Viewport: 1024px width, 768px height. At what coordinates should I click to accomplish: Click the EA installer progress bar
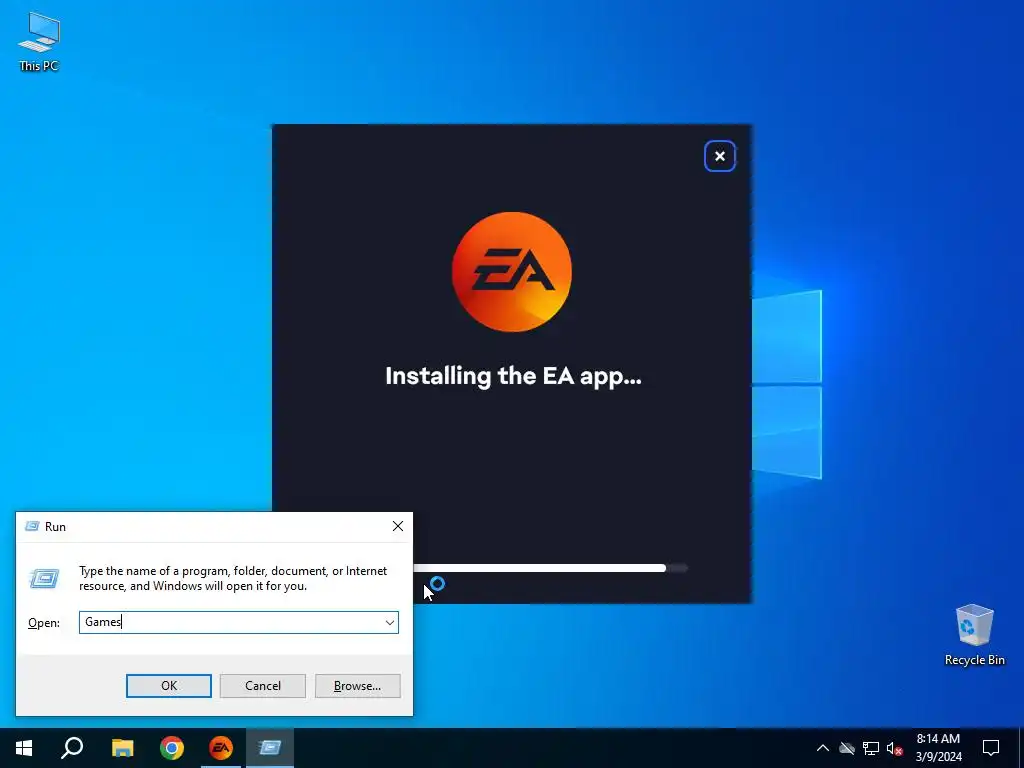pos(550,568)
